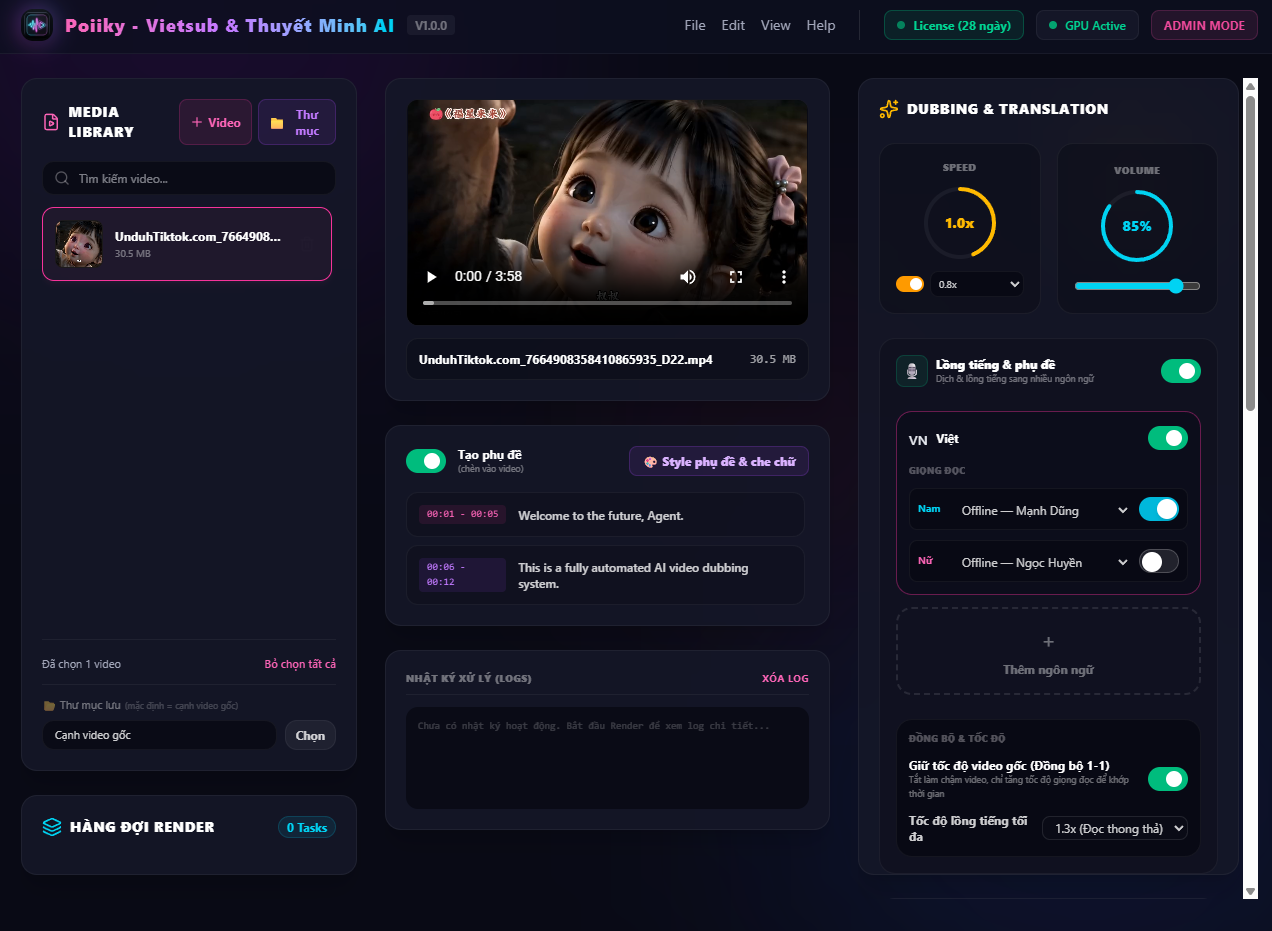Click the ADMIN MODE button
This screenshot has height=931, width=1272.
tap(1205, 25)
